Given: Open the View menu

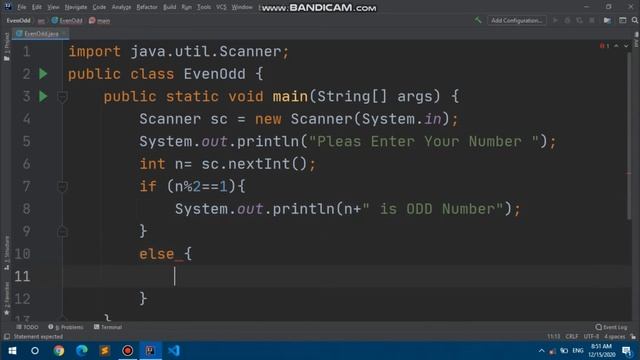Looking at the screenshot, I should [53, 7].
